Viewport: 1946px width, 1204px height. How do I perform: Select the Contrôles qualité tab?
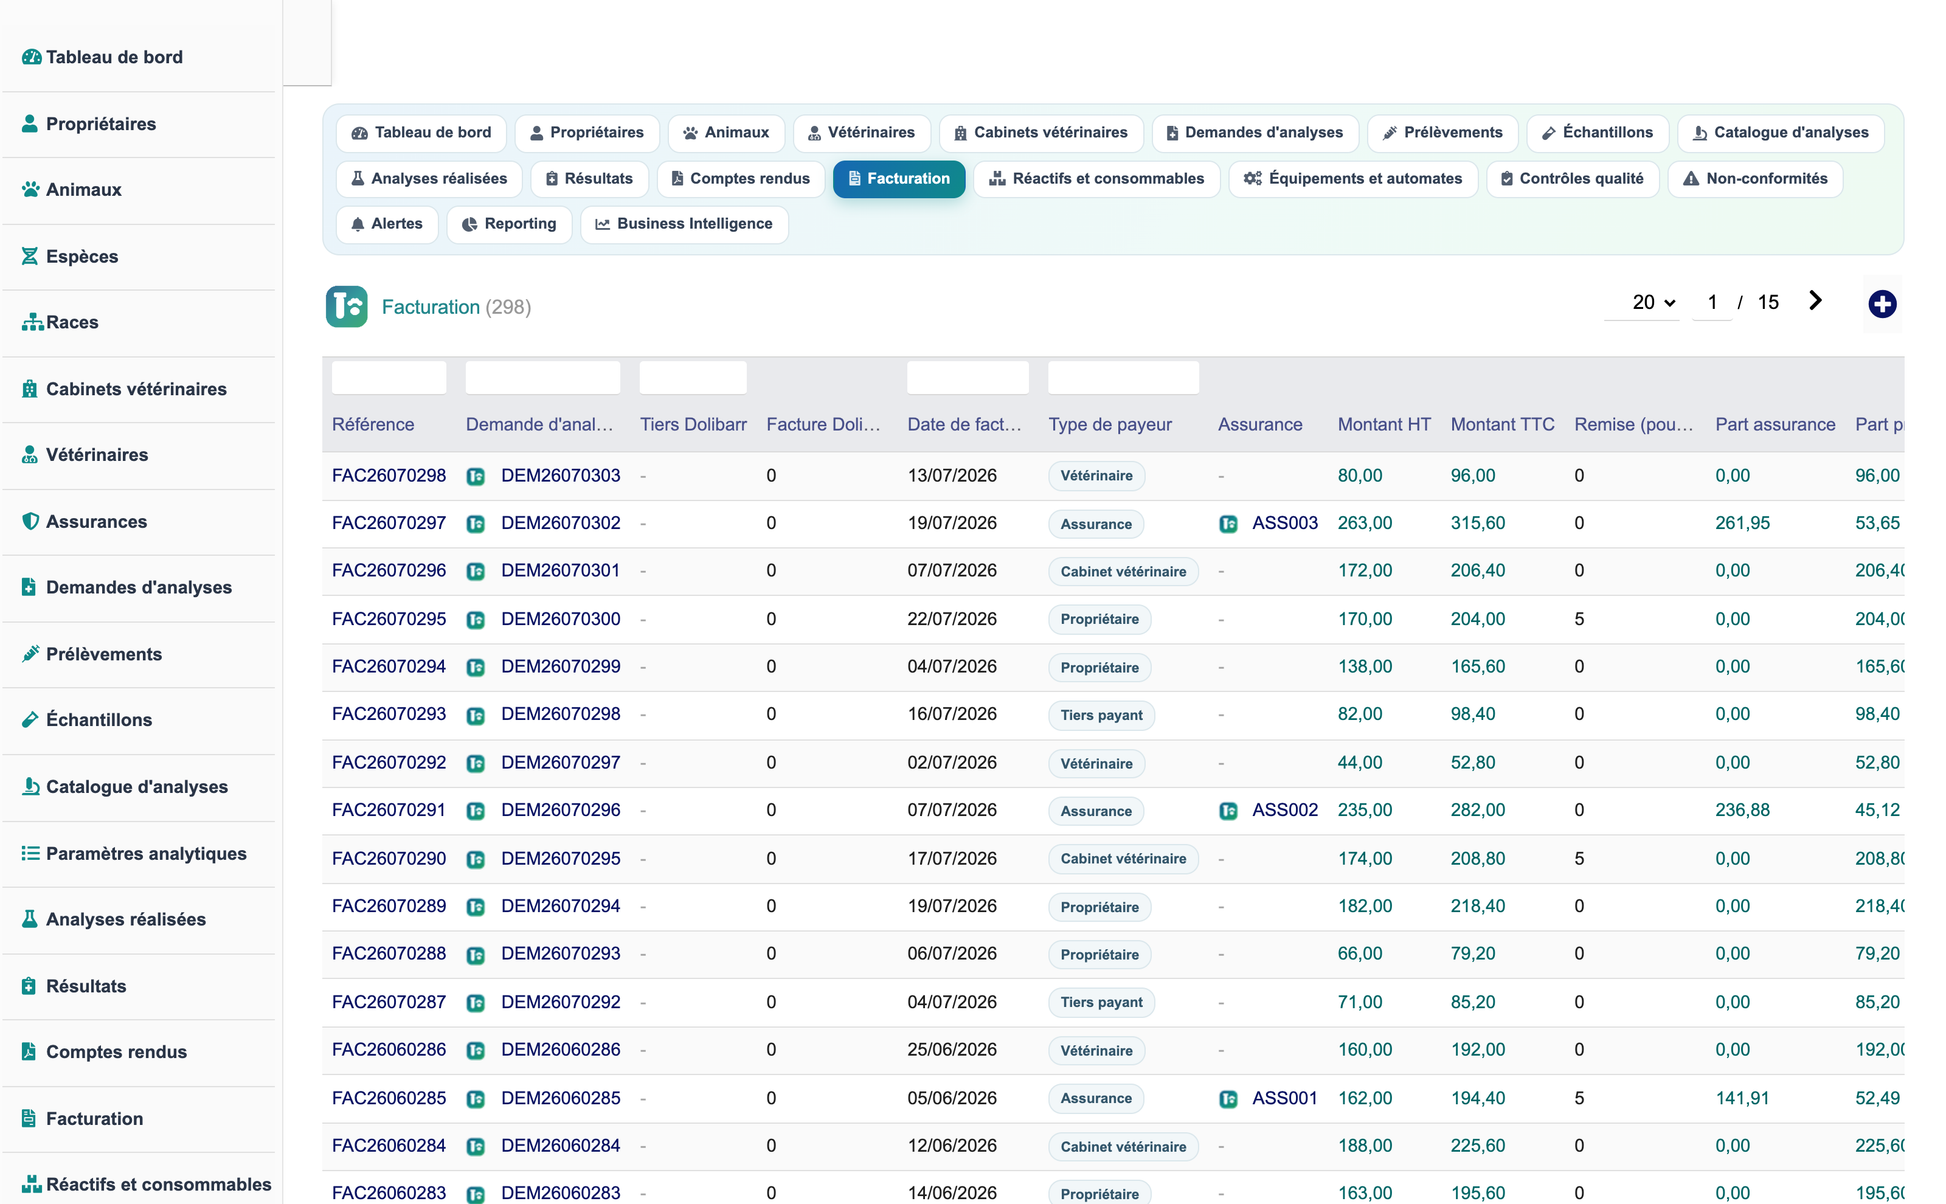coord(1572,179)
